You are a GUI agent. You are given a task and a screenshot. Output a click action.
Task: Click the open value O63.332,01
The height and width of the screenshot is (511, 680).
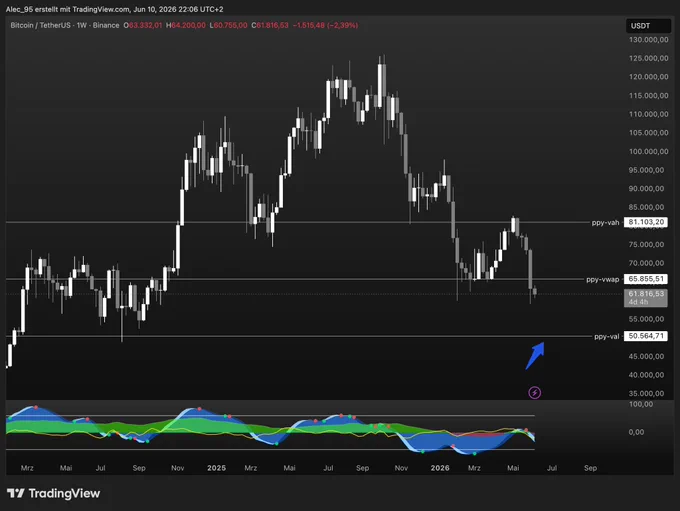[143, 25]
